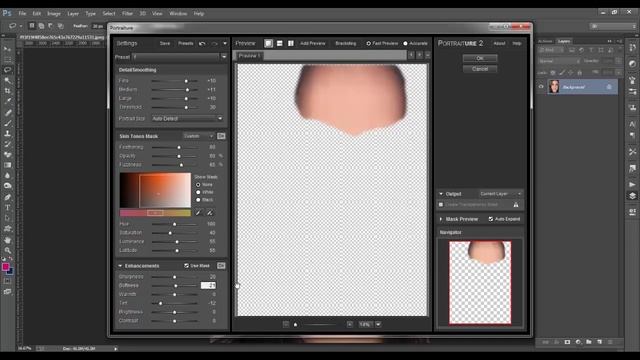The image size is (640, 360).
Task: Open the Layer menu in Photoshop
Action: coord(73,13)
